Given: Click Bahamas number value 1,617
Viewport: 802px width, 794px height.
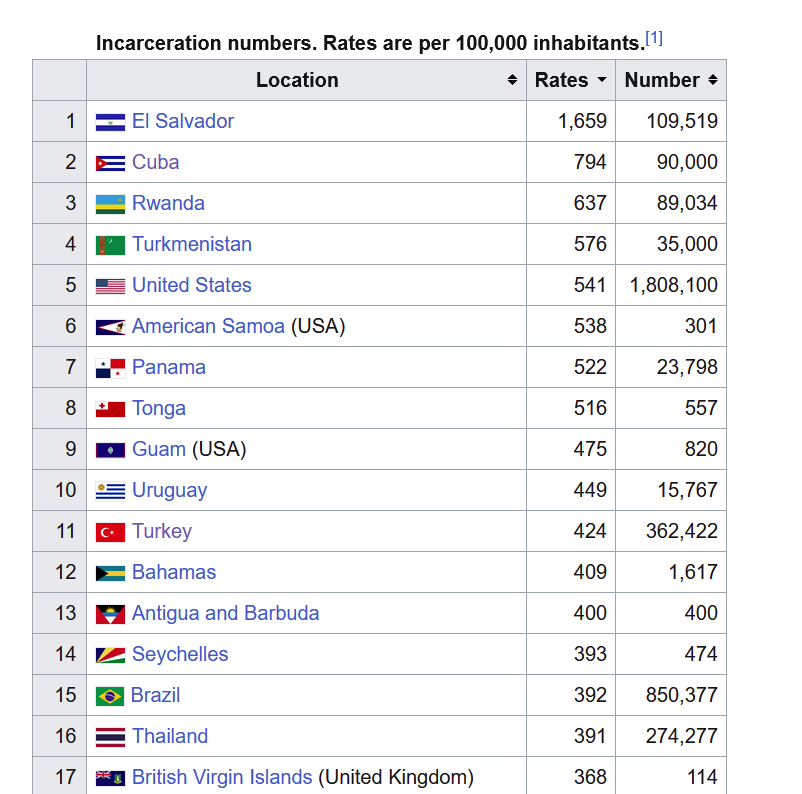Looking at the screenshot, I should pyautogui.click(x=694, y=572).
